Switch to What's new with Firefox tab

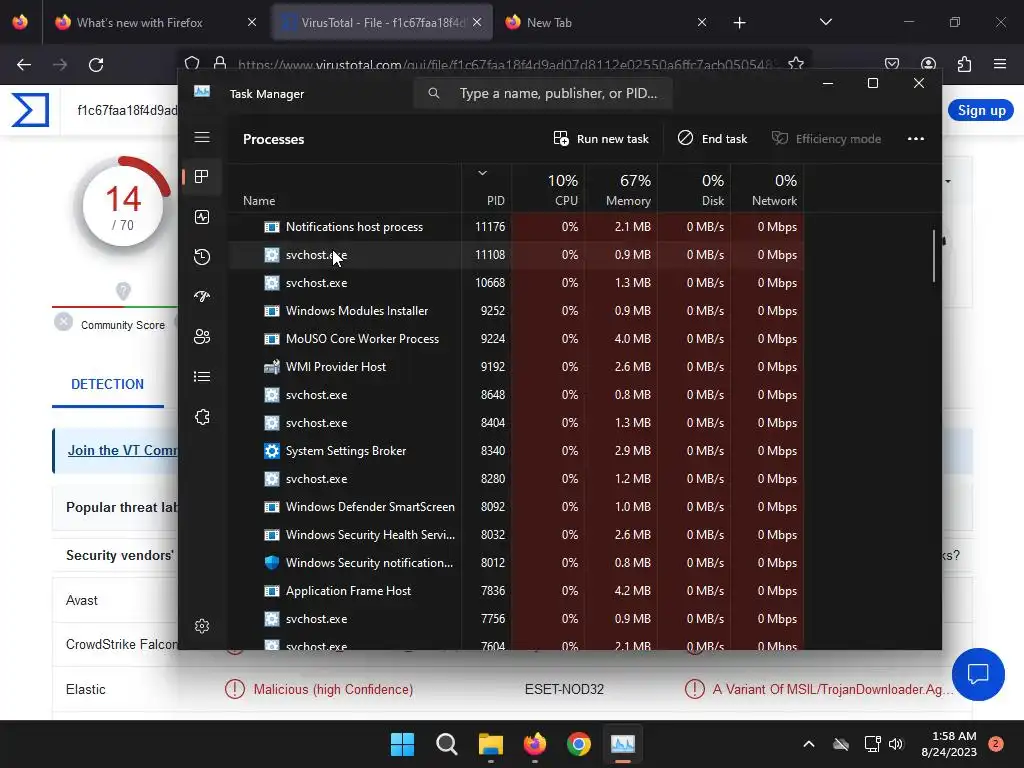point(155,23)
